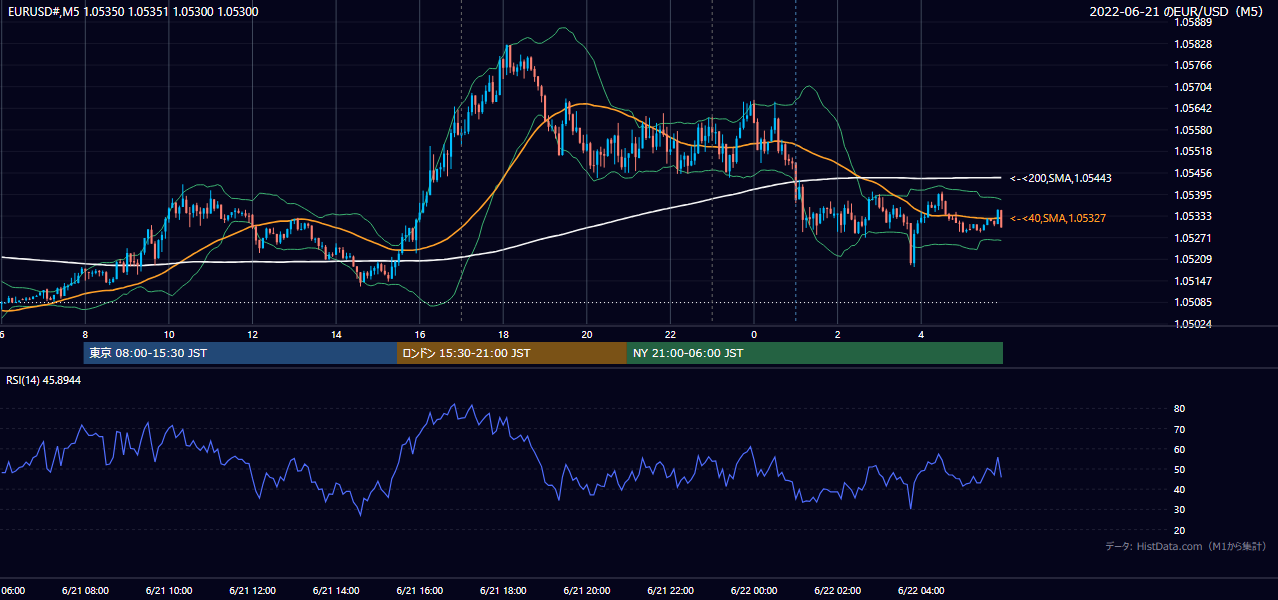Click hour label 0 under price chart
Screen dimensions: 1278x600
(x=754, y=334)
